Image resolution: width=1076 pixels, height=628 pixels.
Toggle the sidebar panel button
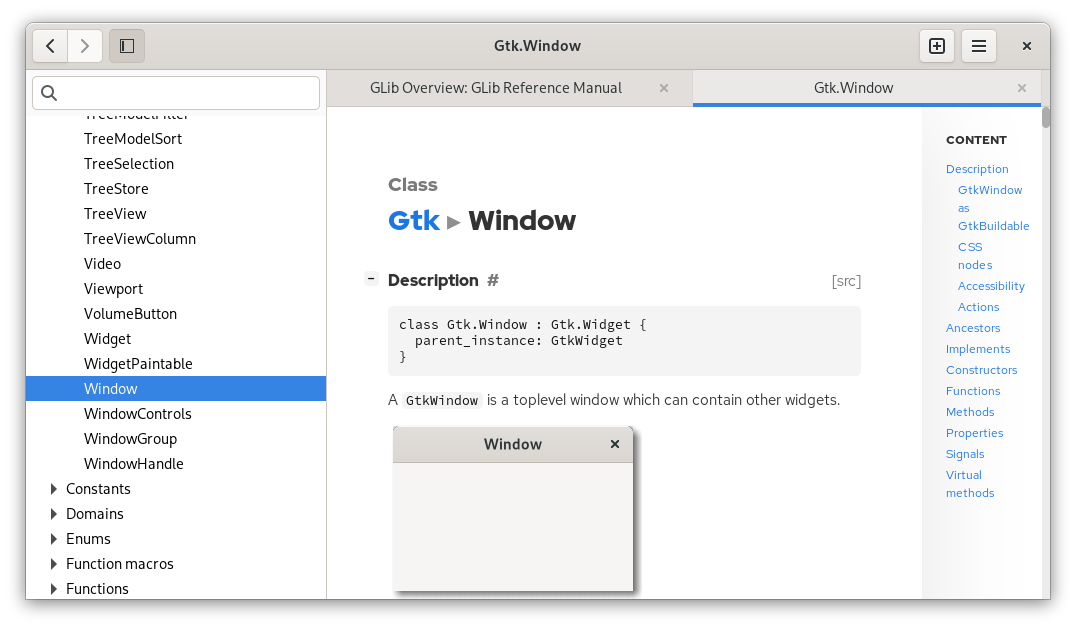pyautogui.click(x=127, y=46)
